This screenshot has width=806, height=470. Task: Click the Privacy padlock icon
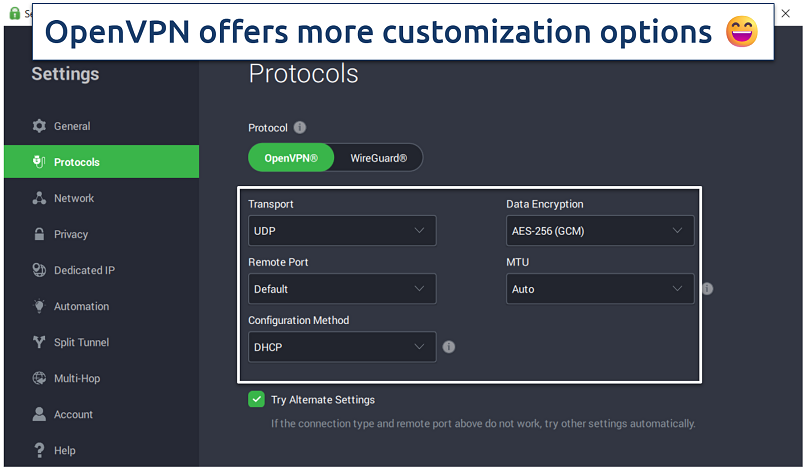click(x=39, y=234)
